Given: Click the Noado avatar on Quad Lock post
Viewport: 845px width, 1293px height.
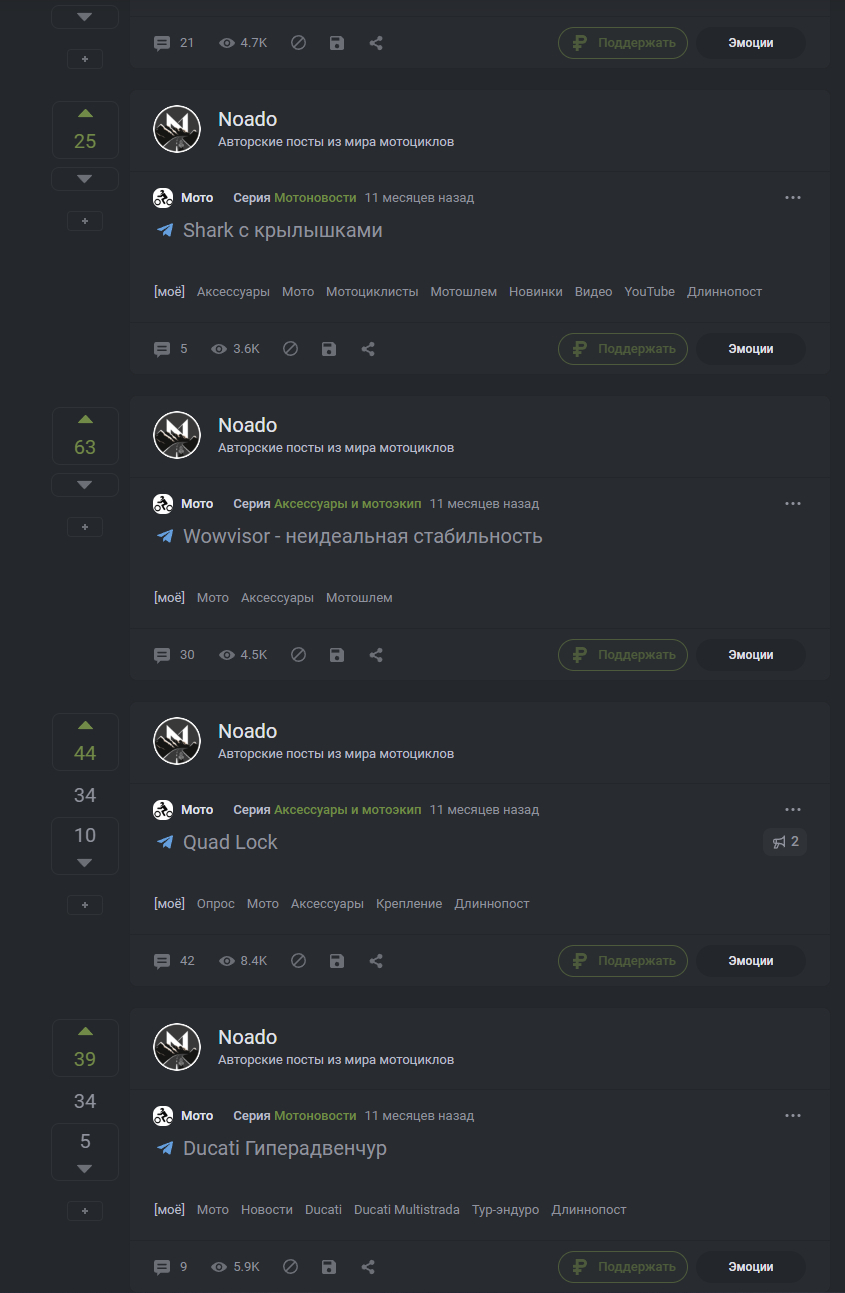Looking at the screenshot, I should [x=177, y=741].
